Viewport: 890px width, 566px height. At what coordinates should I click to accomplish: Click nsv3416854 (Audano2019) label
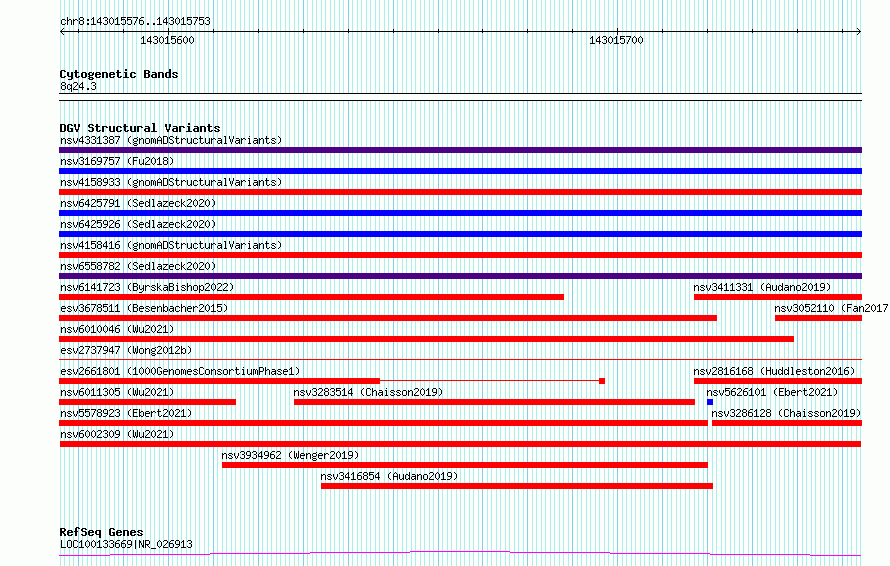[389, 476]
